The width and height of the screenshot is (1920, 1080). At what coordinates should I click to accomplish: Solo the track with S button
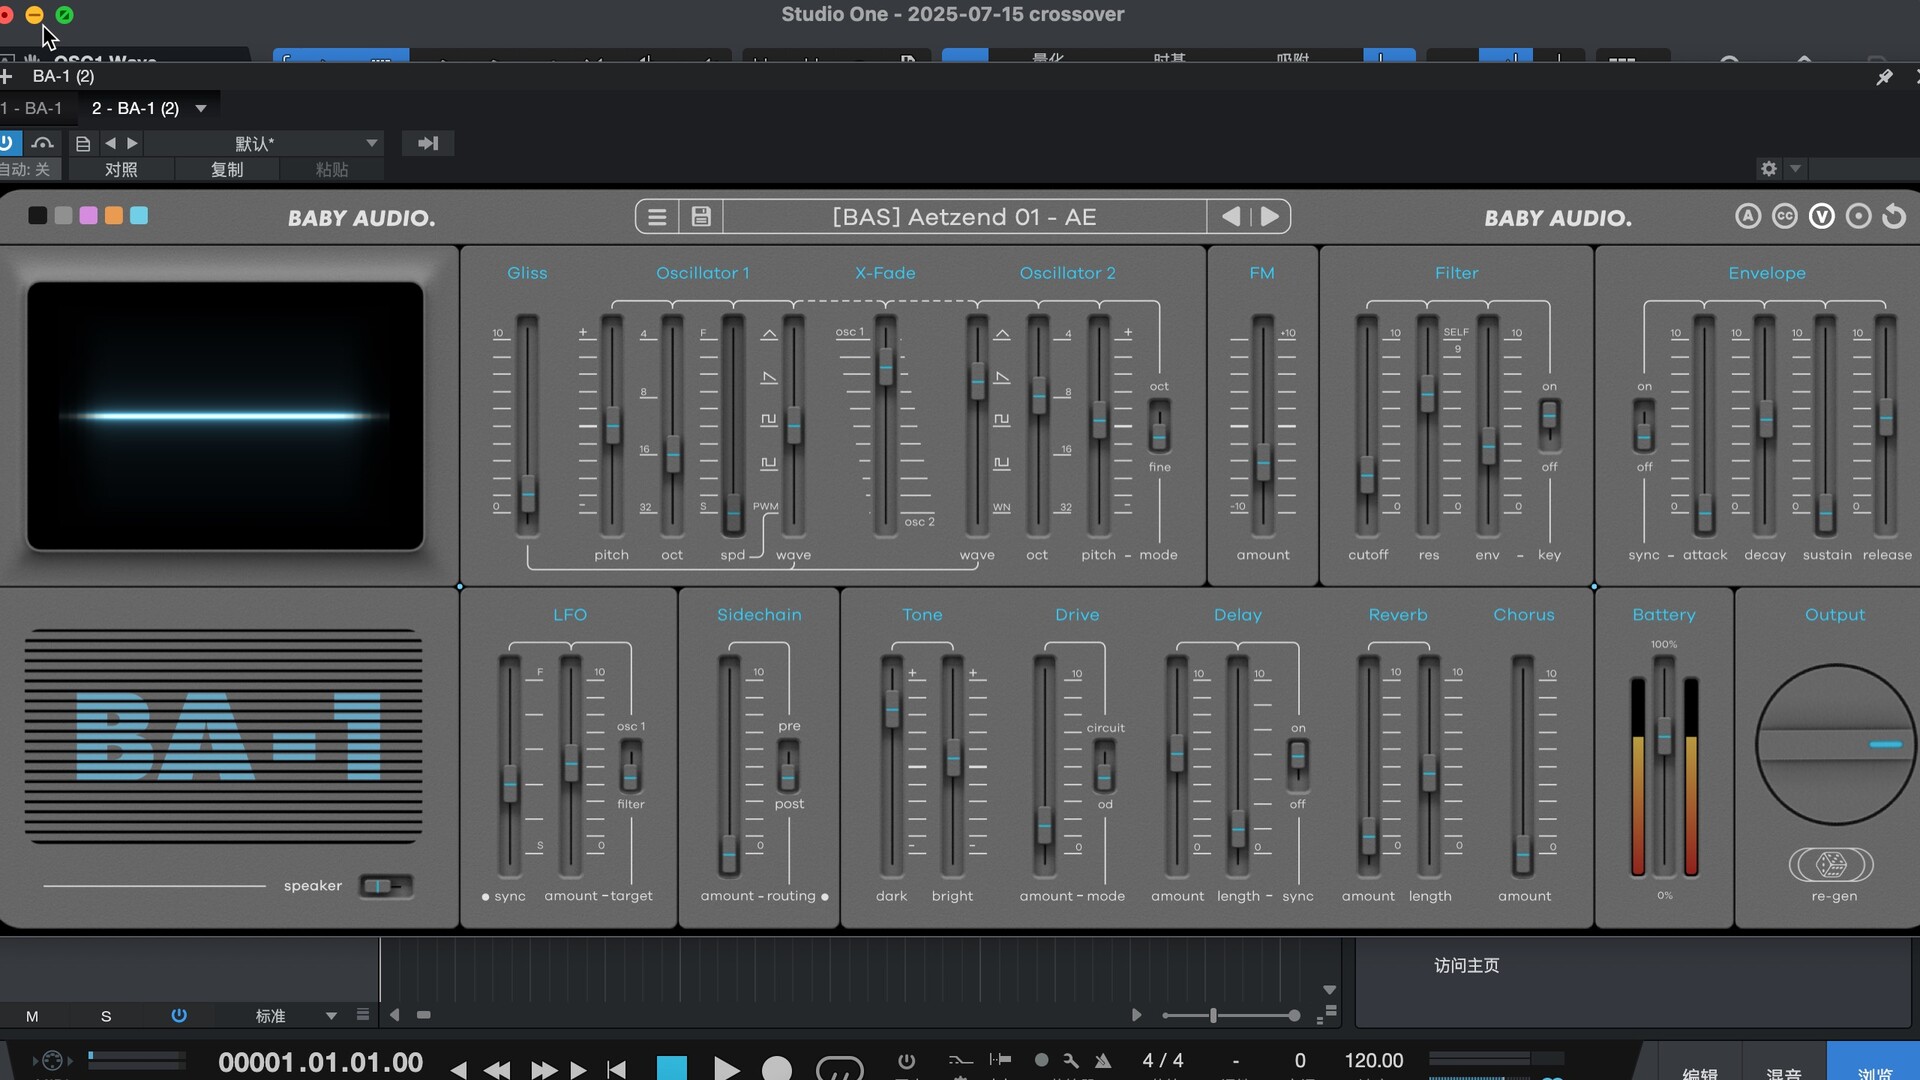[106, 1016]
